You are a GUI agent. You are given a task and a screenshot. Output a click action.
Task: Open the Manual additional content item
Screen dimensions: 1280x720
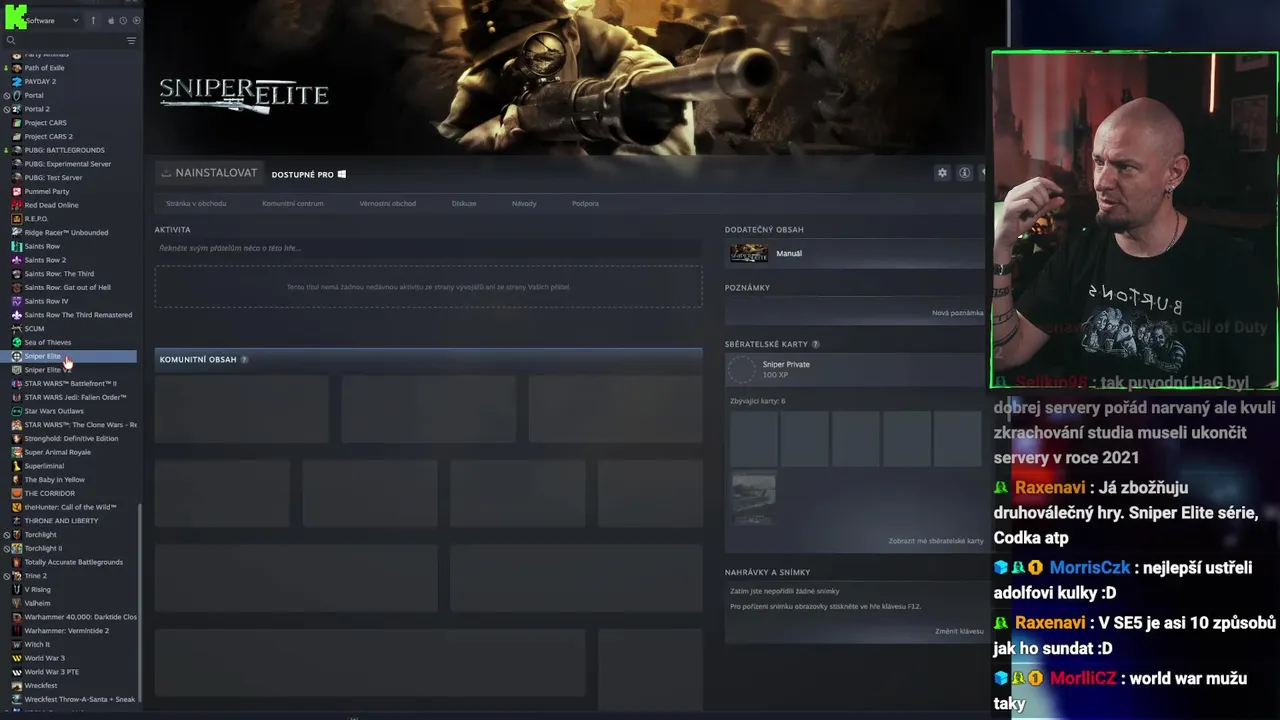coord(855,254)
